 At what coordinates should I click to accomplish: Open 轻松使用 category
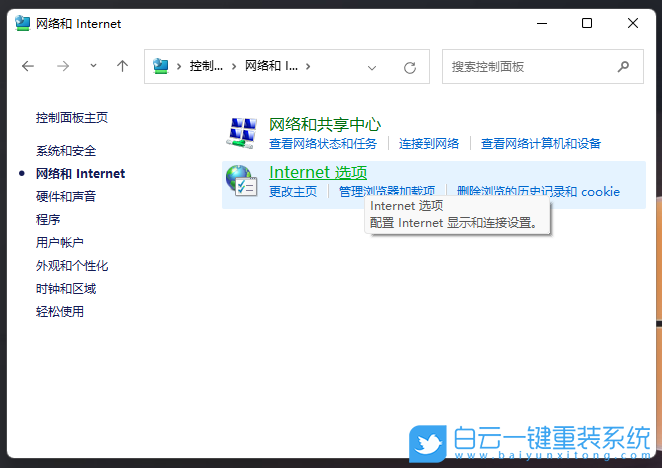(60, 312)
